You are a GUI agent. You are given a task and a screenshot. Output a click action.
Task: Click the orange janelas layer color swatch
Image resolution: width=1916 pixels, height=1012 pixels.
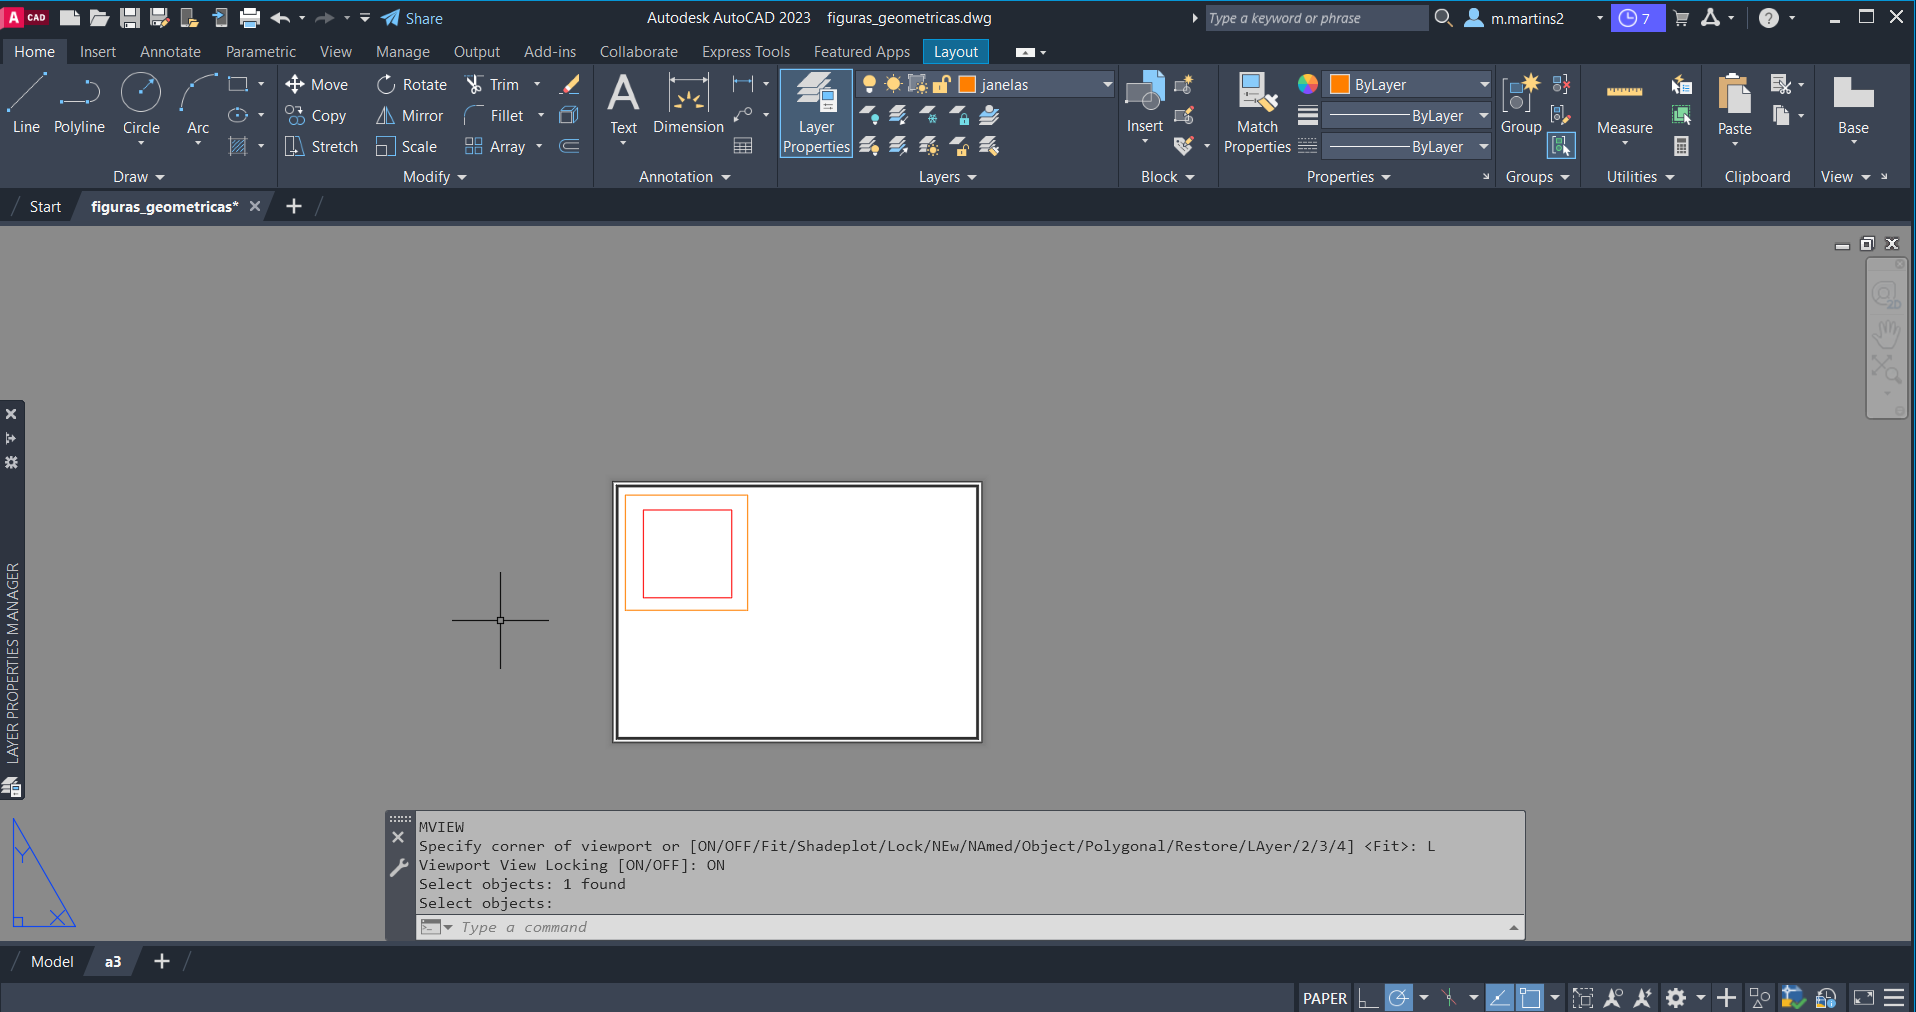(x=967, y=85)
